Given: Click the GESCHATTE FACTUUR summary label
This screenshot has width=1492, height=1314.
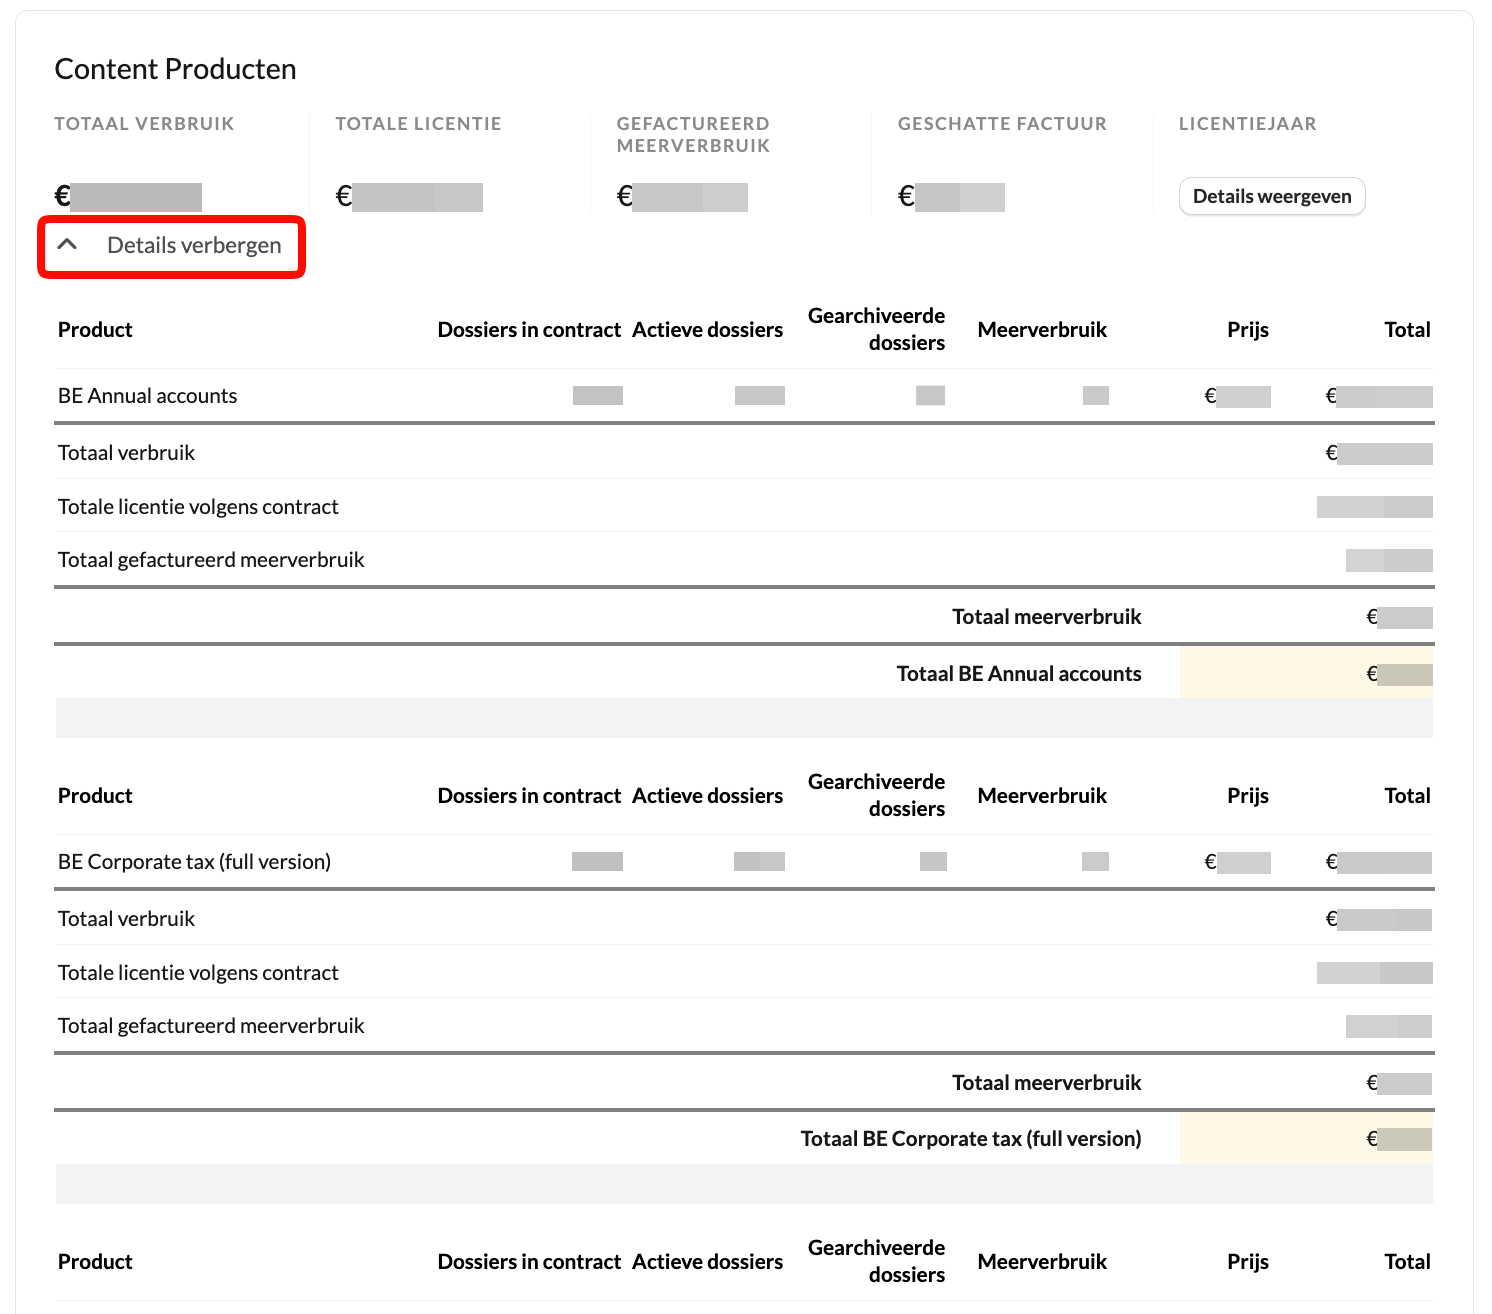Looking at the screenshot, I should coord(1002,124).
